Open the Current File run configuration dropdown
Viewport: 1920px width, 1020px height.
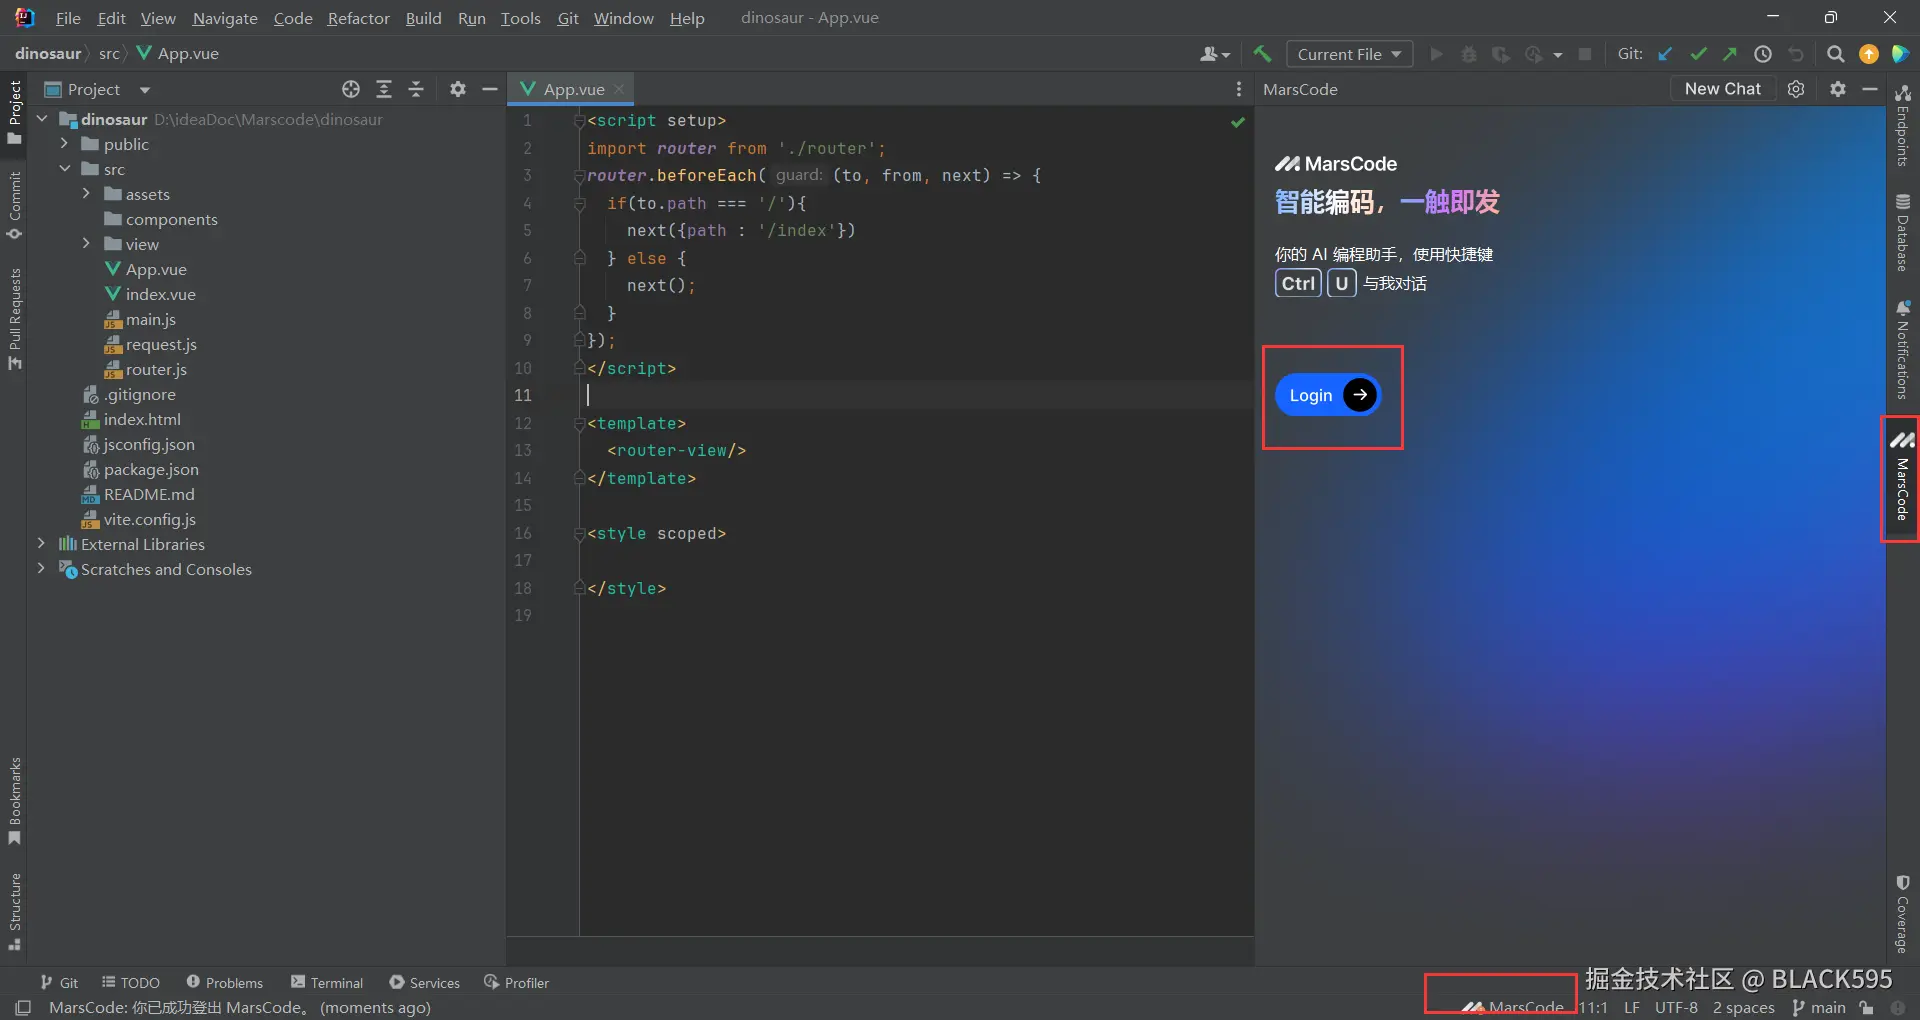(1349, 54)
